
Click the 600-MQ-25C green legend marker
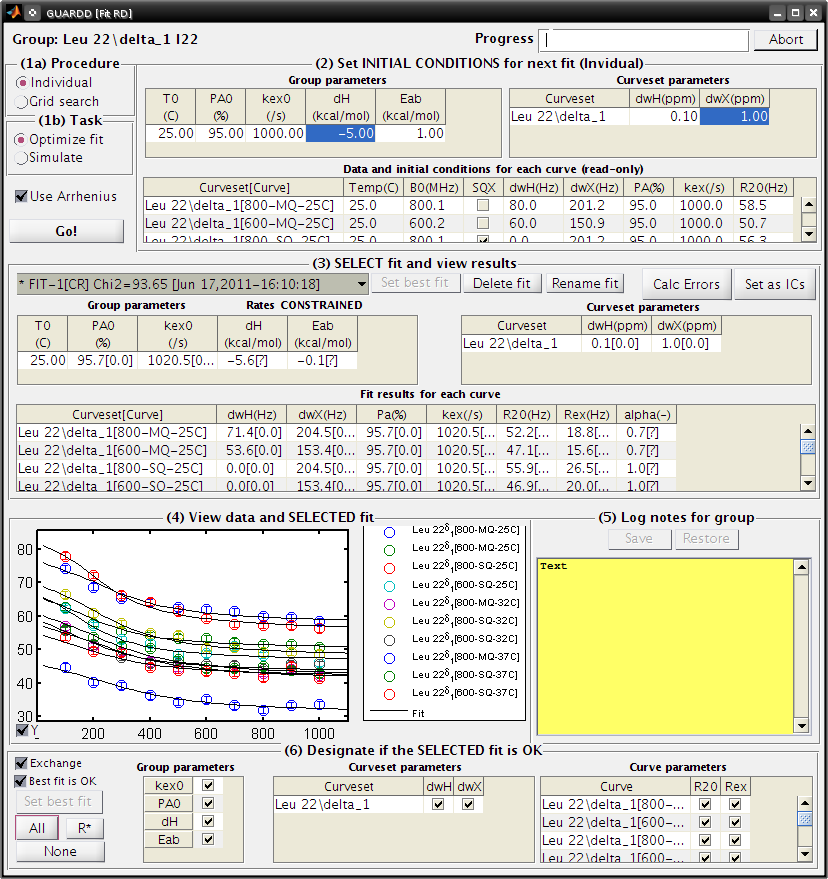click(x=389, y=550)
